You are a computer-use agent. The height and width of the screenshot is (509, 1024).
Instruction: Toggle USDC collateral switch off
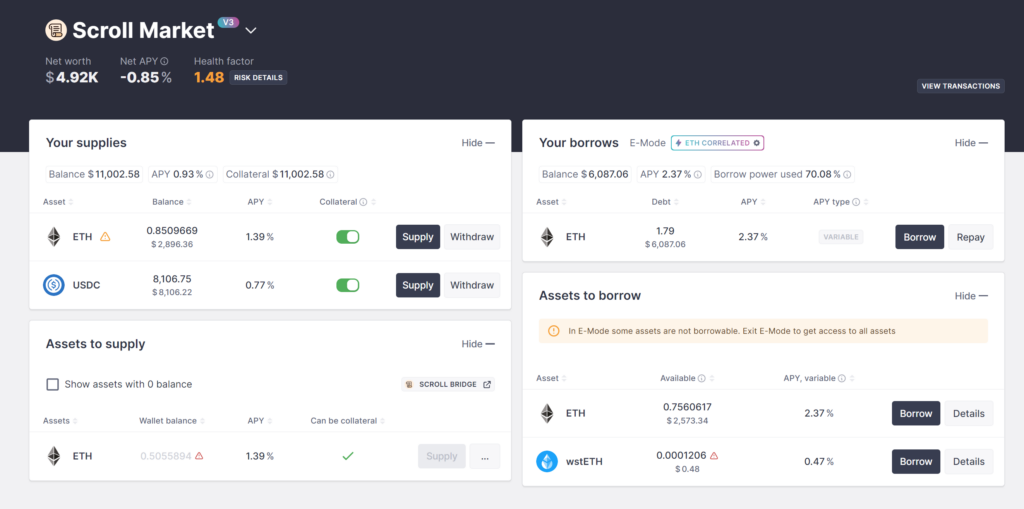coord(347,286)
